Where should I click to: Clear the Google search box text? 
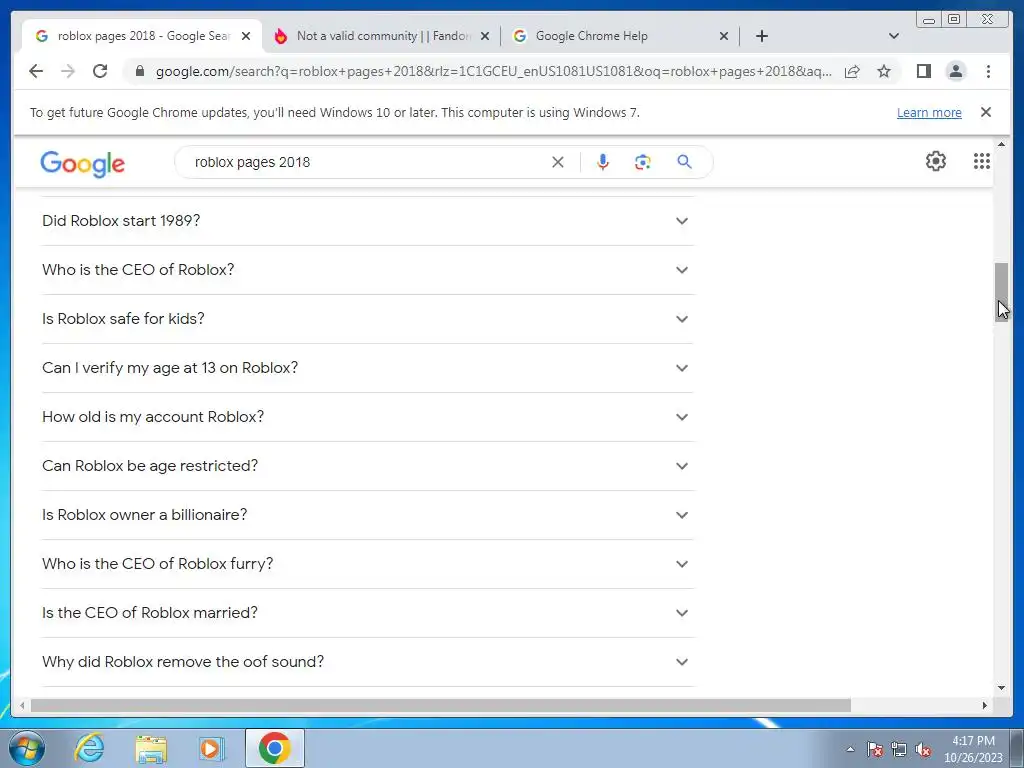[558, 162]
